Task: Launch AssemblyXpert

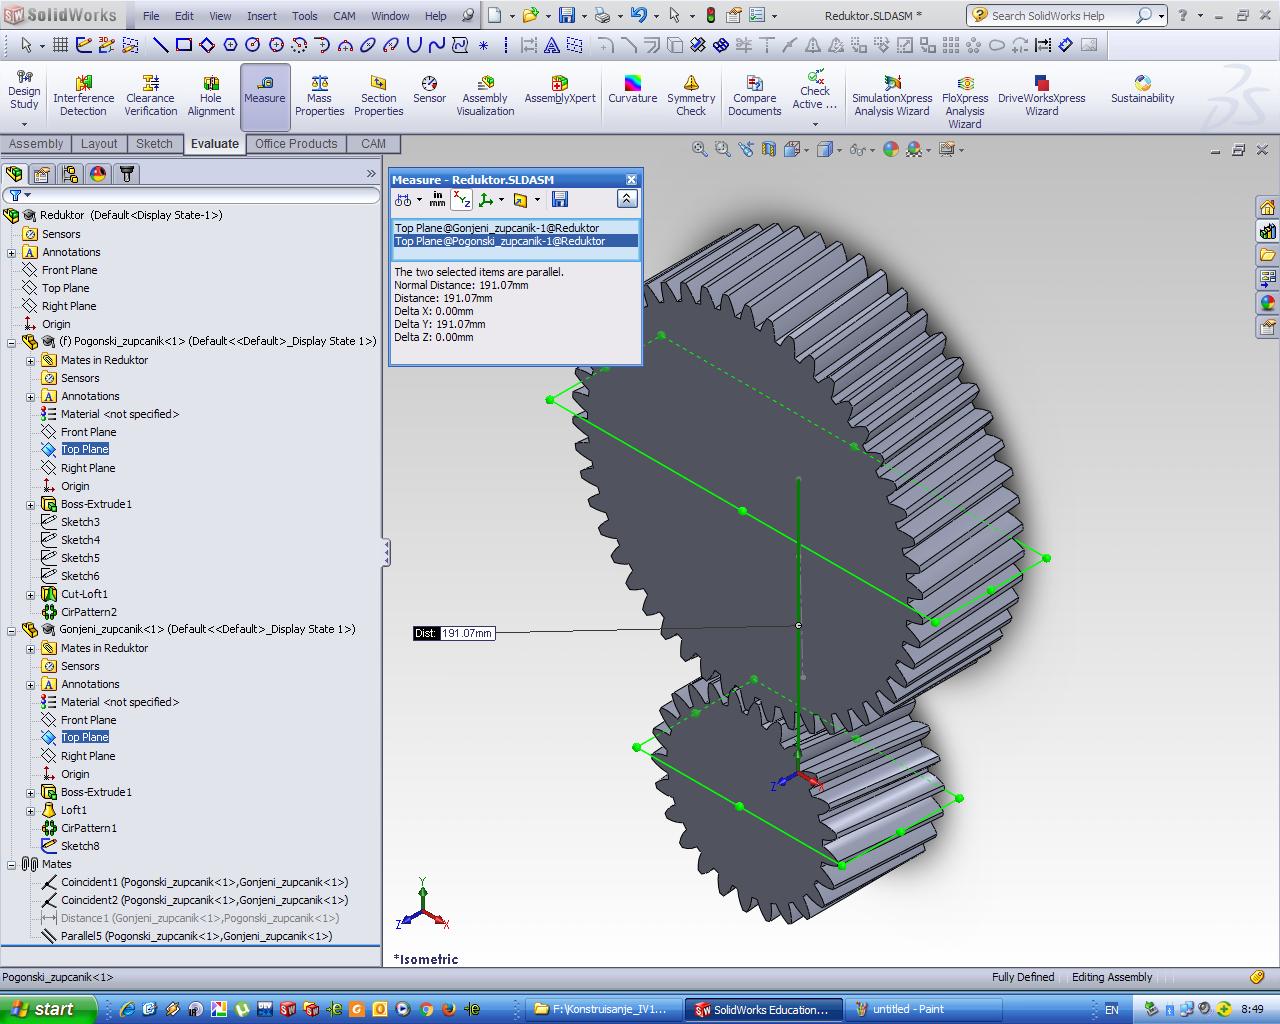Action: tap(560, 90)
